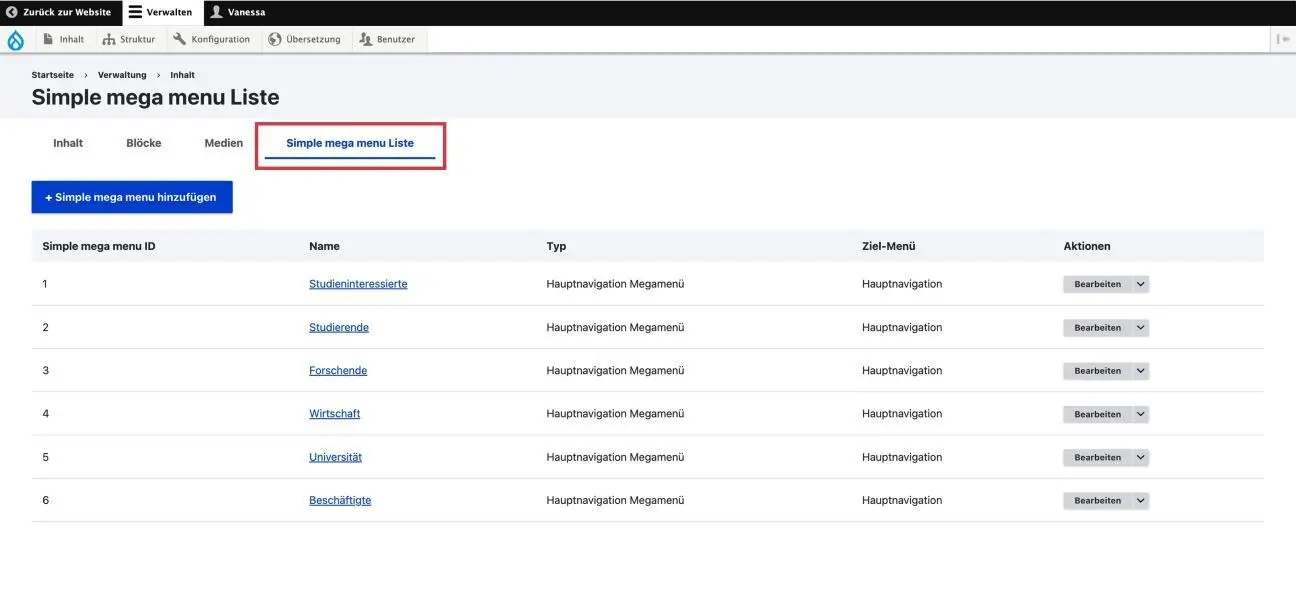Open Struktur via its hierarchy icon
1296x592 pixels.
(108, 39)
